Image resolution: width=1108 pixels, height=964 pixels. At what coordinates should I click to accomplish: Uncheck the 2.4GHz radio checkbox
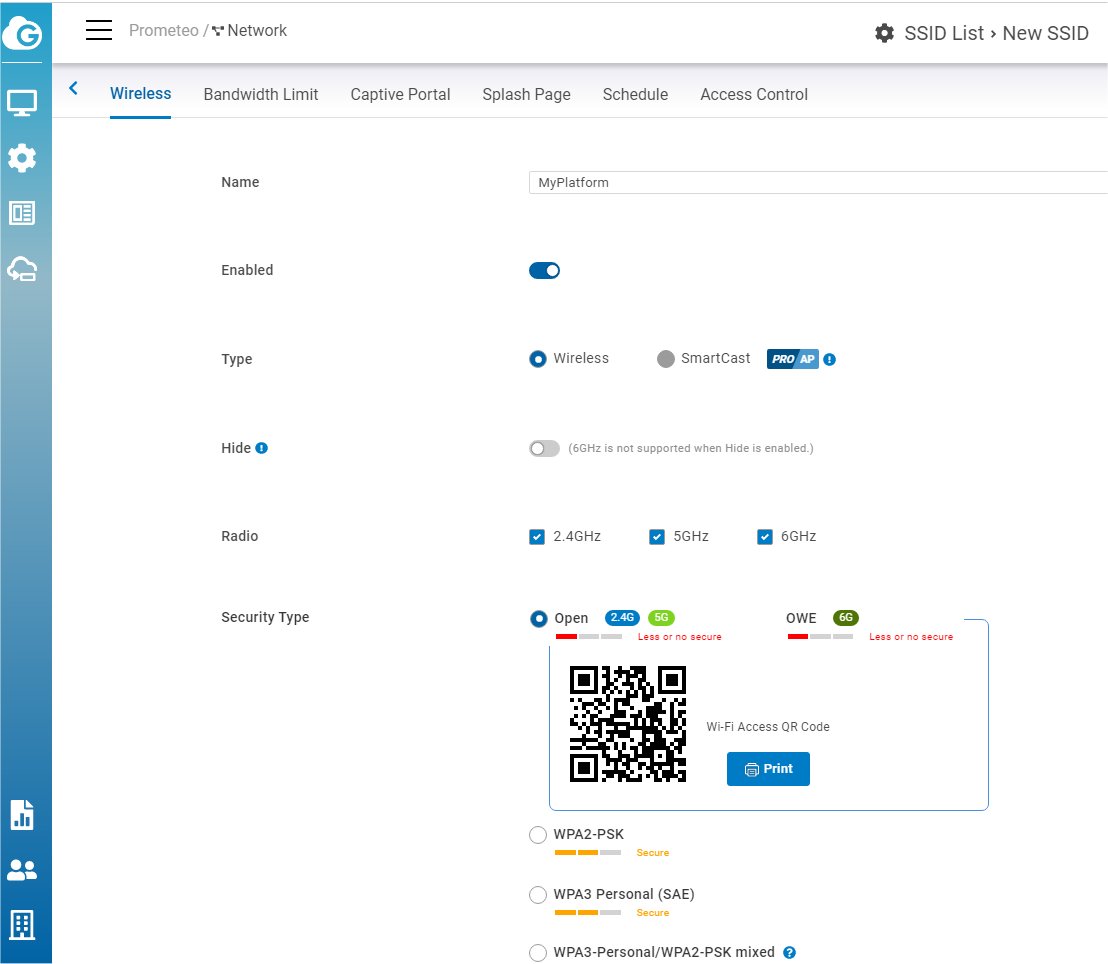[x=537, y=537]
